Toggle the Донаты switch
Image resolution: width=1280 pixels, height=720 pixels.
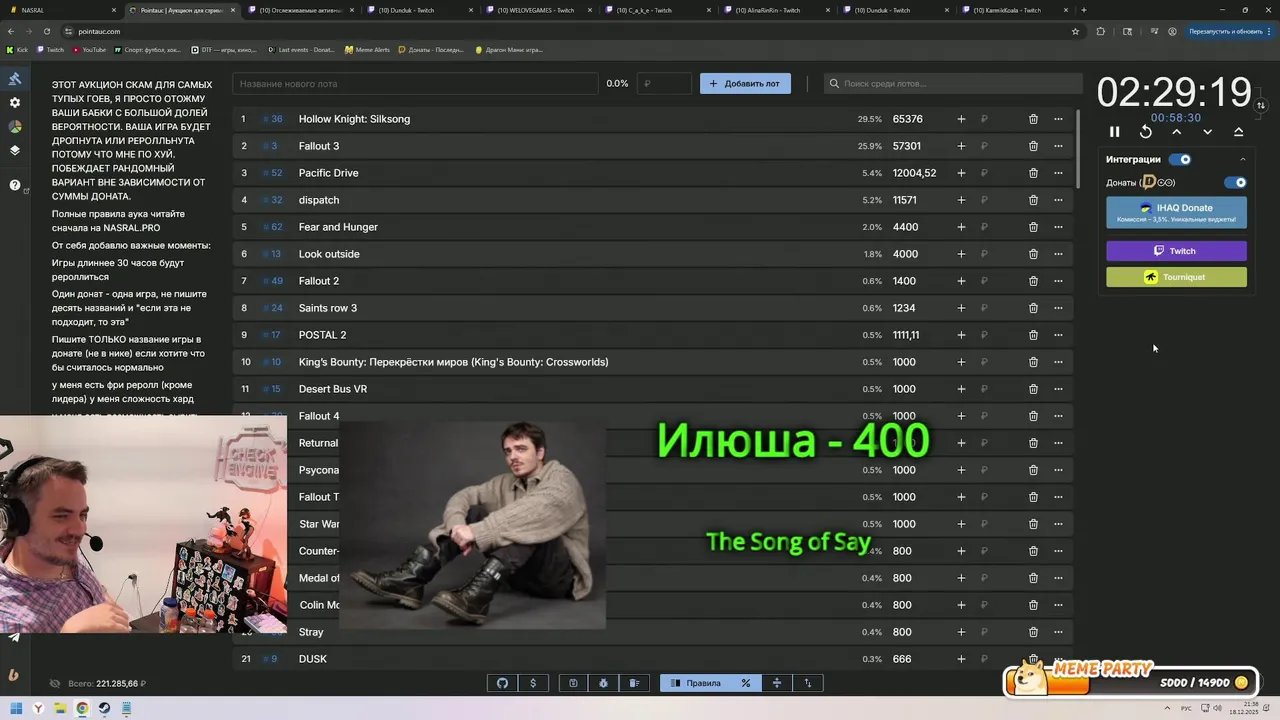tap(1236, 183)
